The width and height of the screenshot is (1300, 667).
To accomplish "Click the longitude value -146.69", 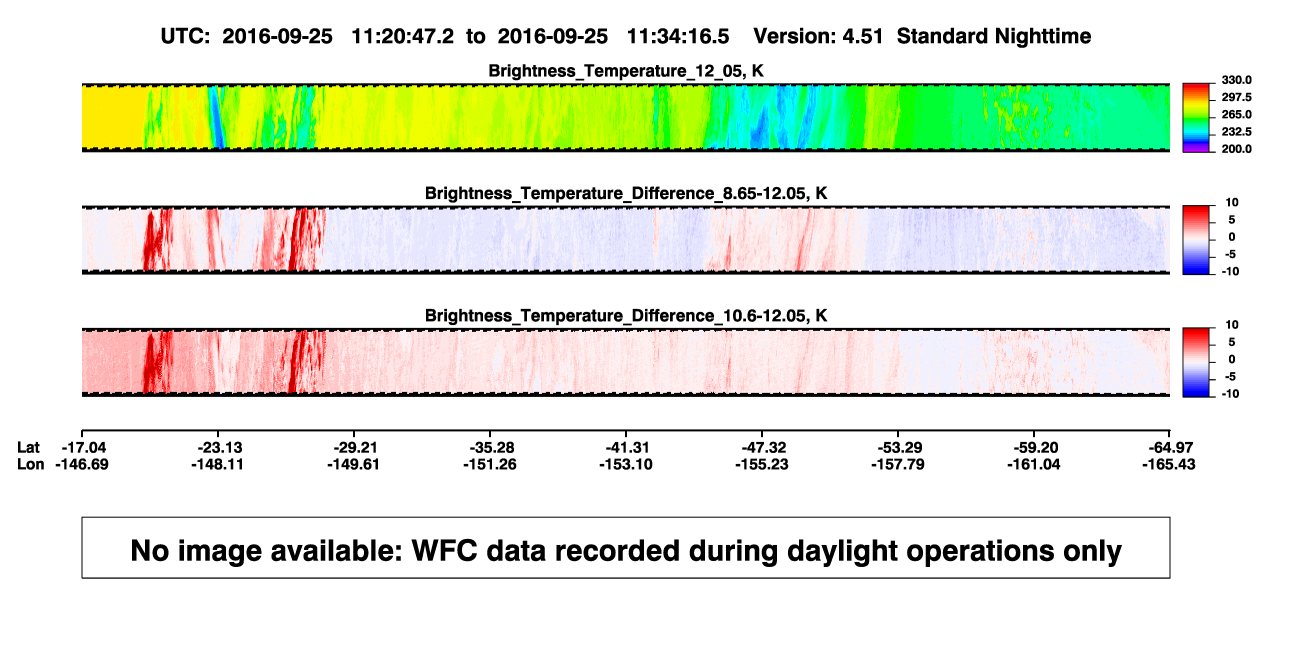I will pyautogui.click(x=83, y=464).
